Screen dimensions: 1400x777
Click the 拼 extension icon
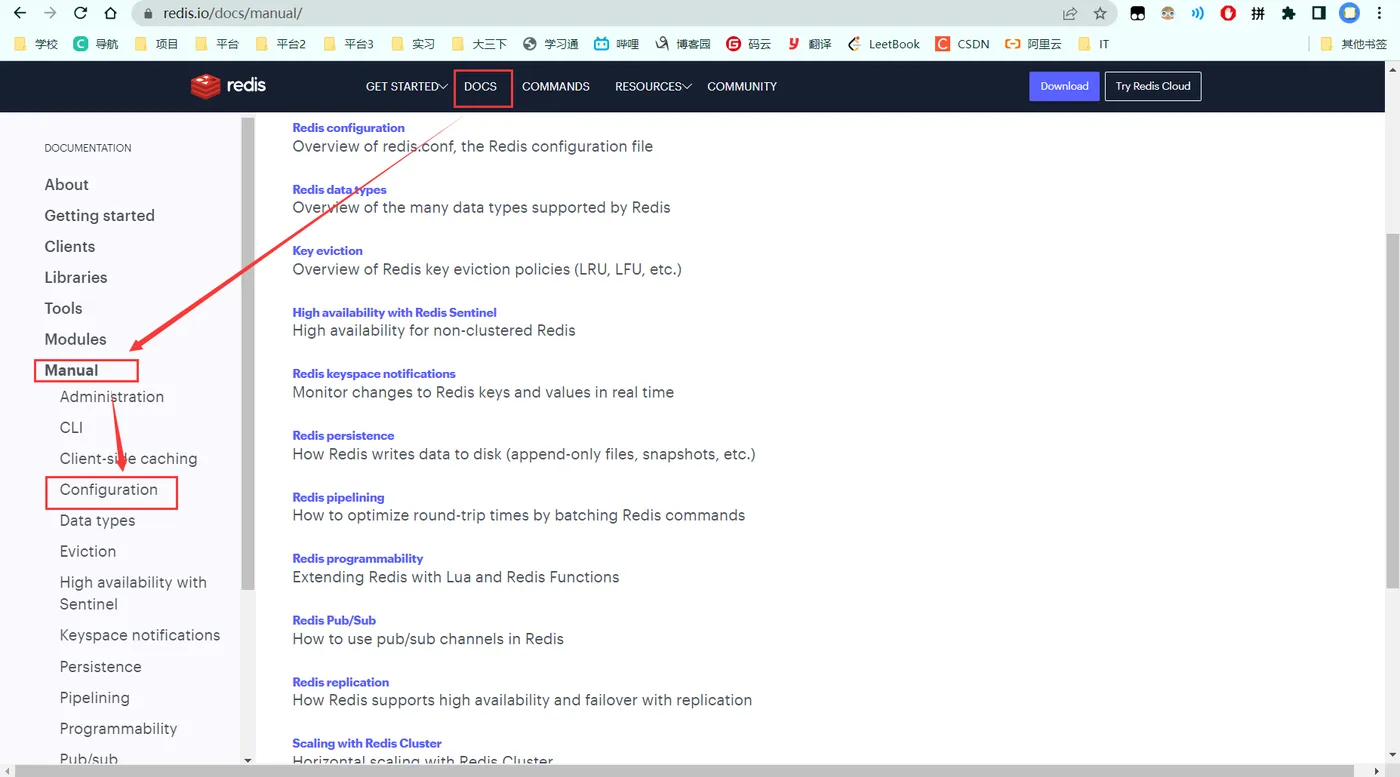[1258, 14]
